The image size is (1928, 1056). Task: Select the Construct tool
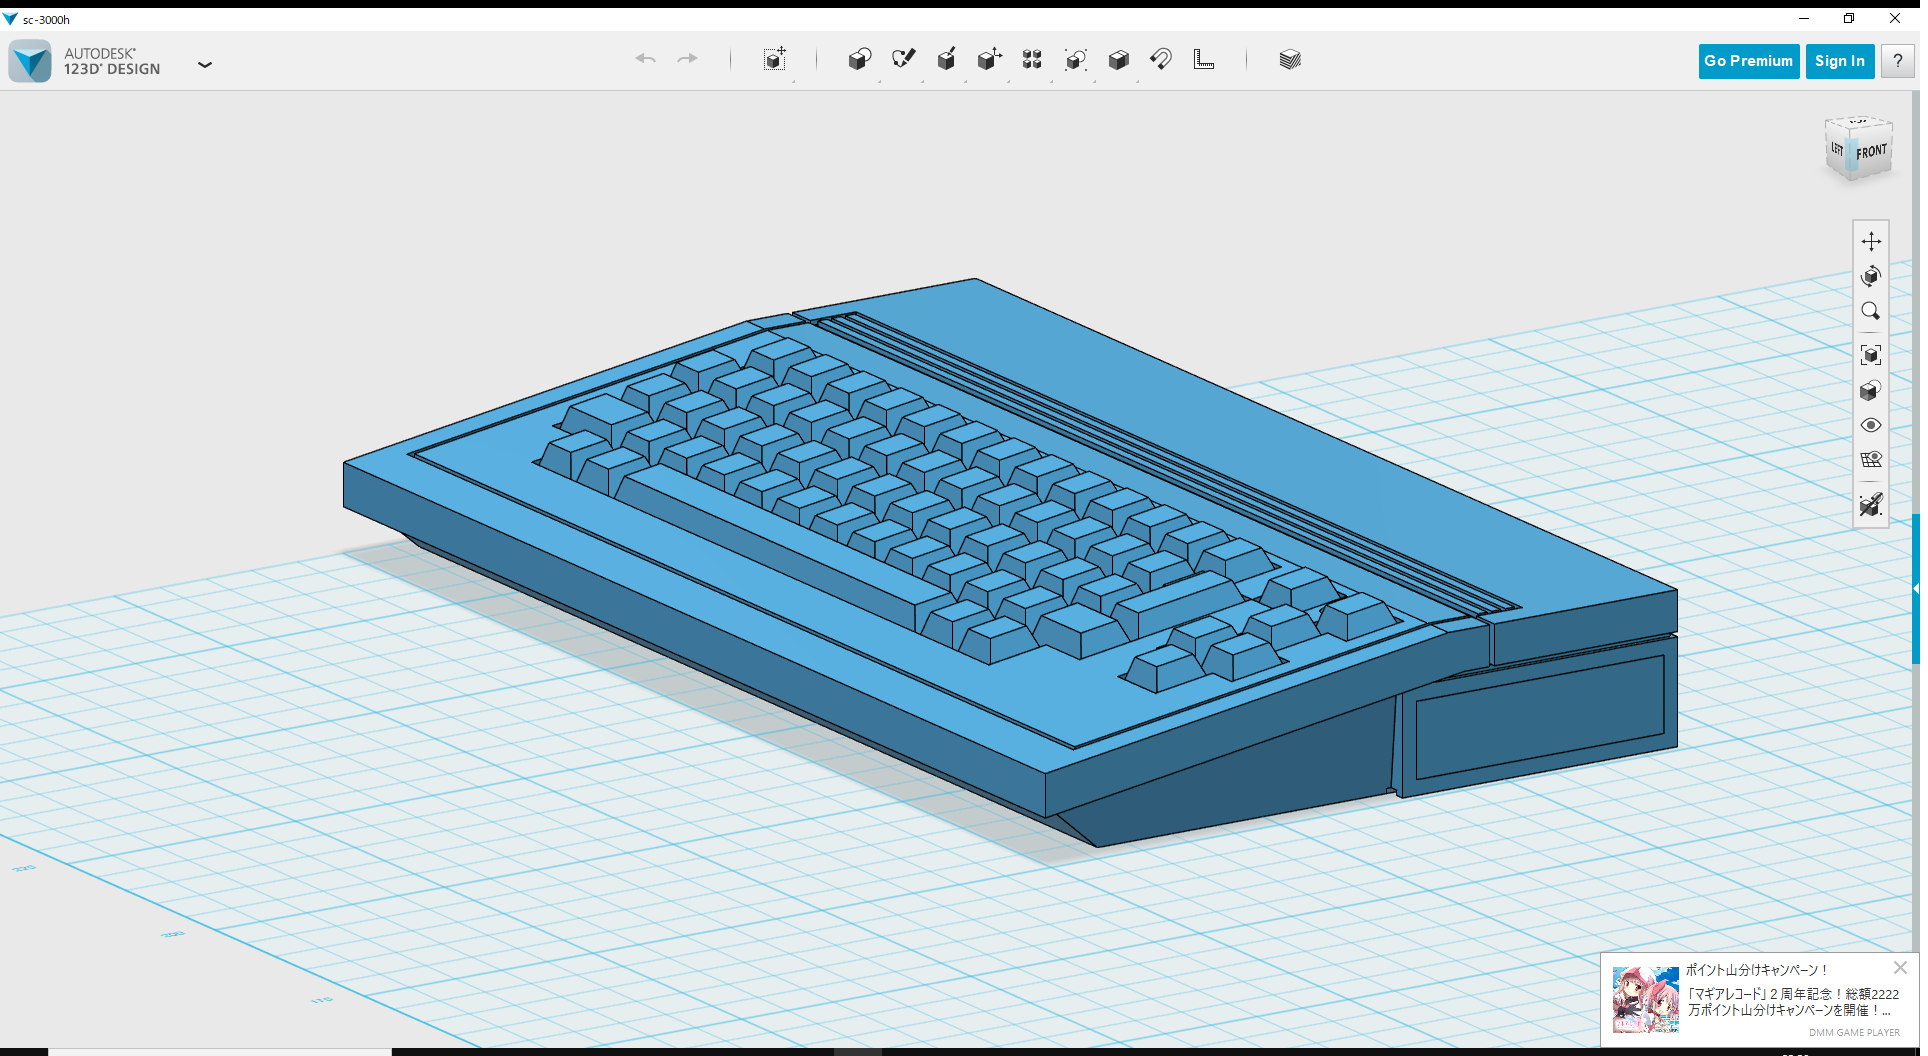947,59
